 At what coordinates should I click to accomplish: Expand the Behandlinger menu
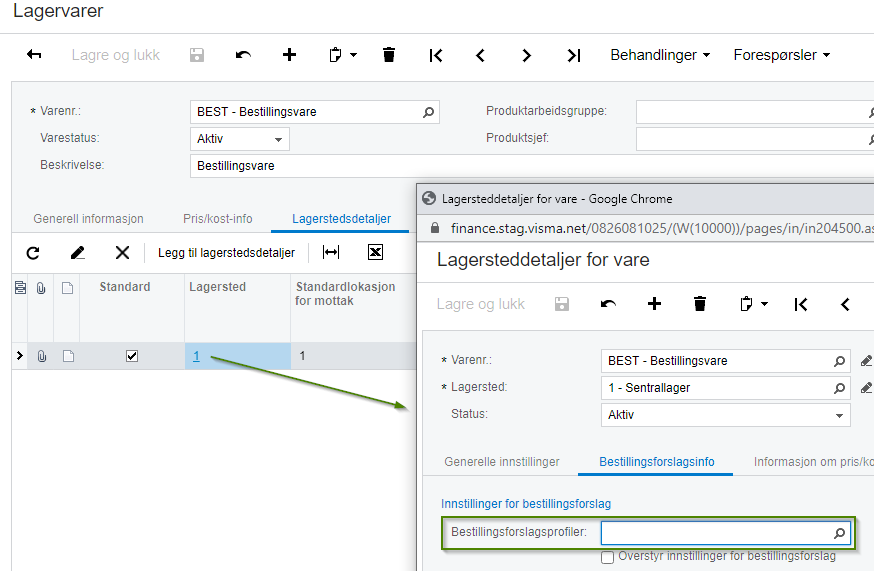660,55
